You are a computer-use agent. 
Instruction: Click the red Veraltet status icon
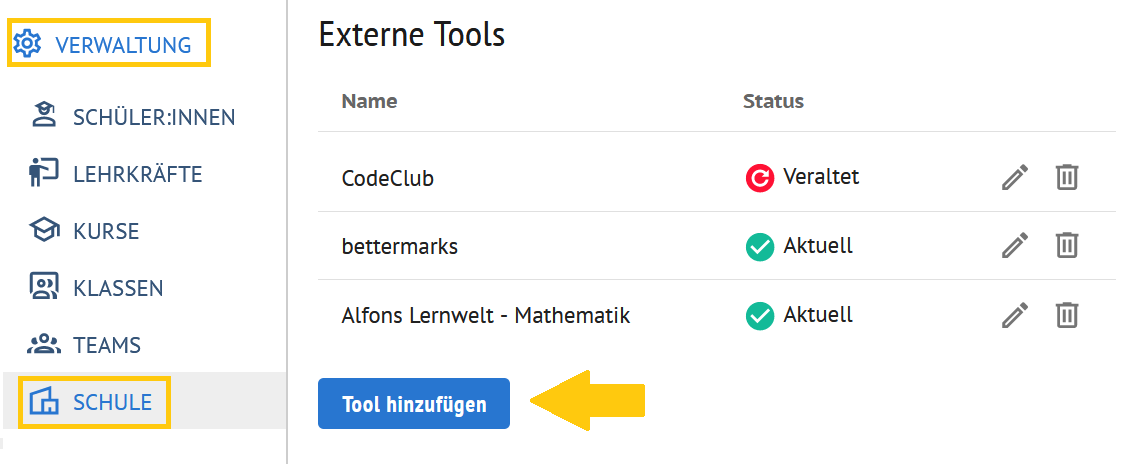tap(760, 177)
